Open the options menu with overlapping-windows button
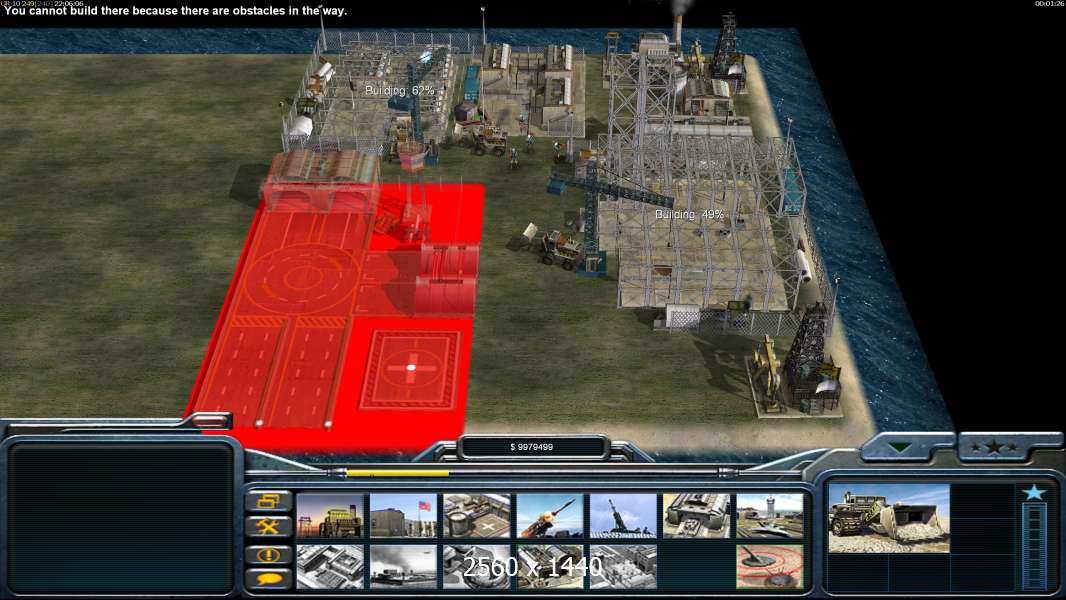Screen dimensions: 1066x600 coord(269,501)
